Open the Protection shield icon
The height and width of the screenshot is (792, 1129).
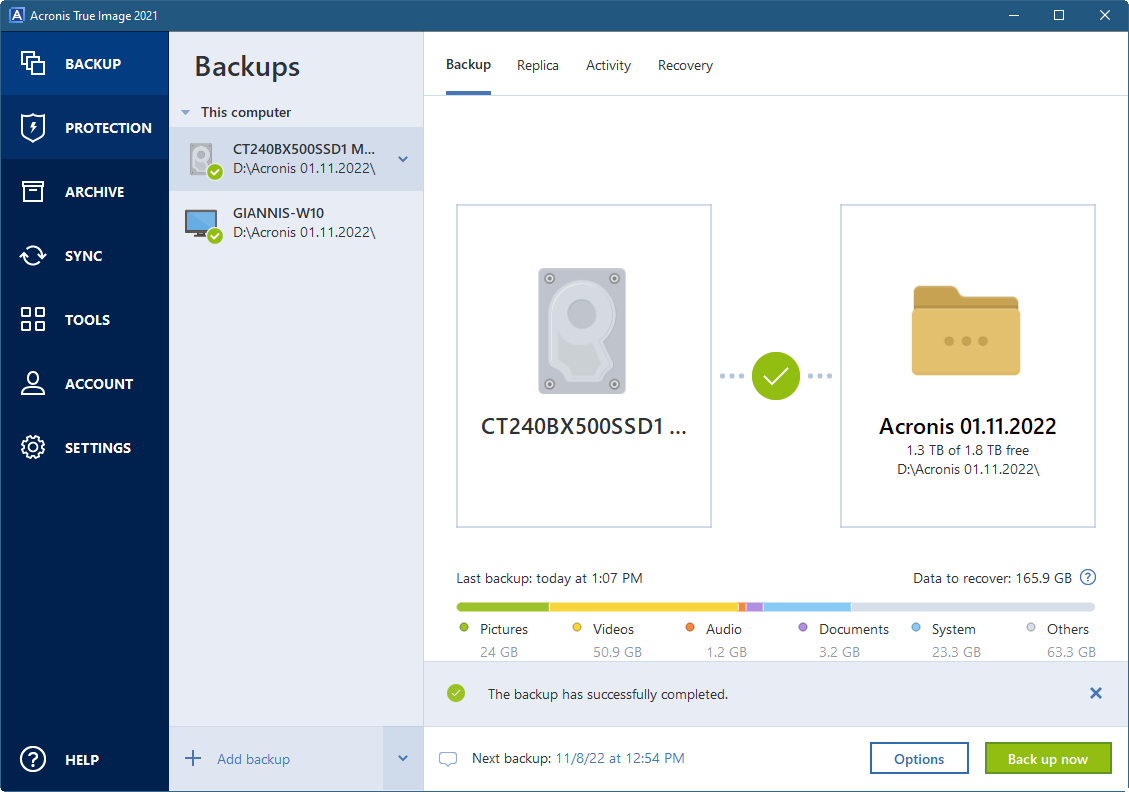tap(32, 127)
